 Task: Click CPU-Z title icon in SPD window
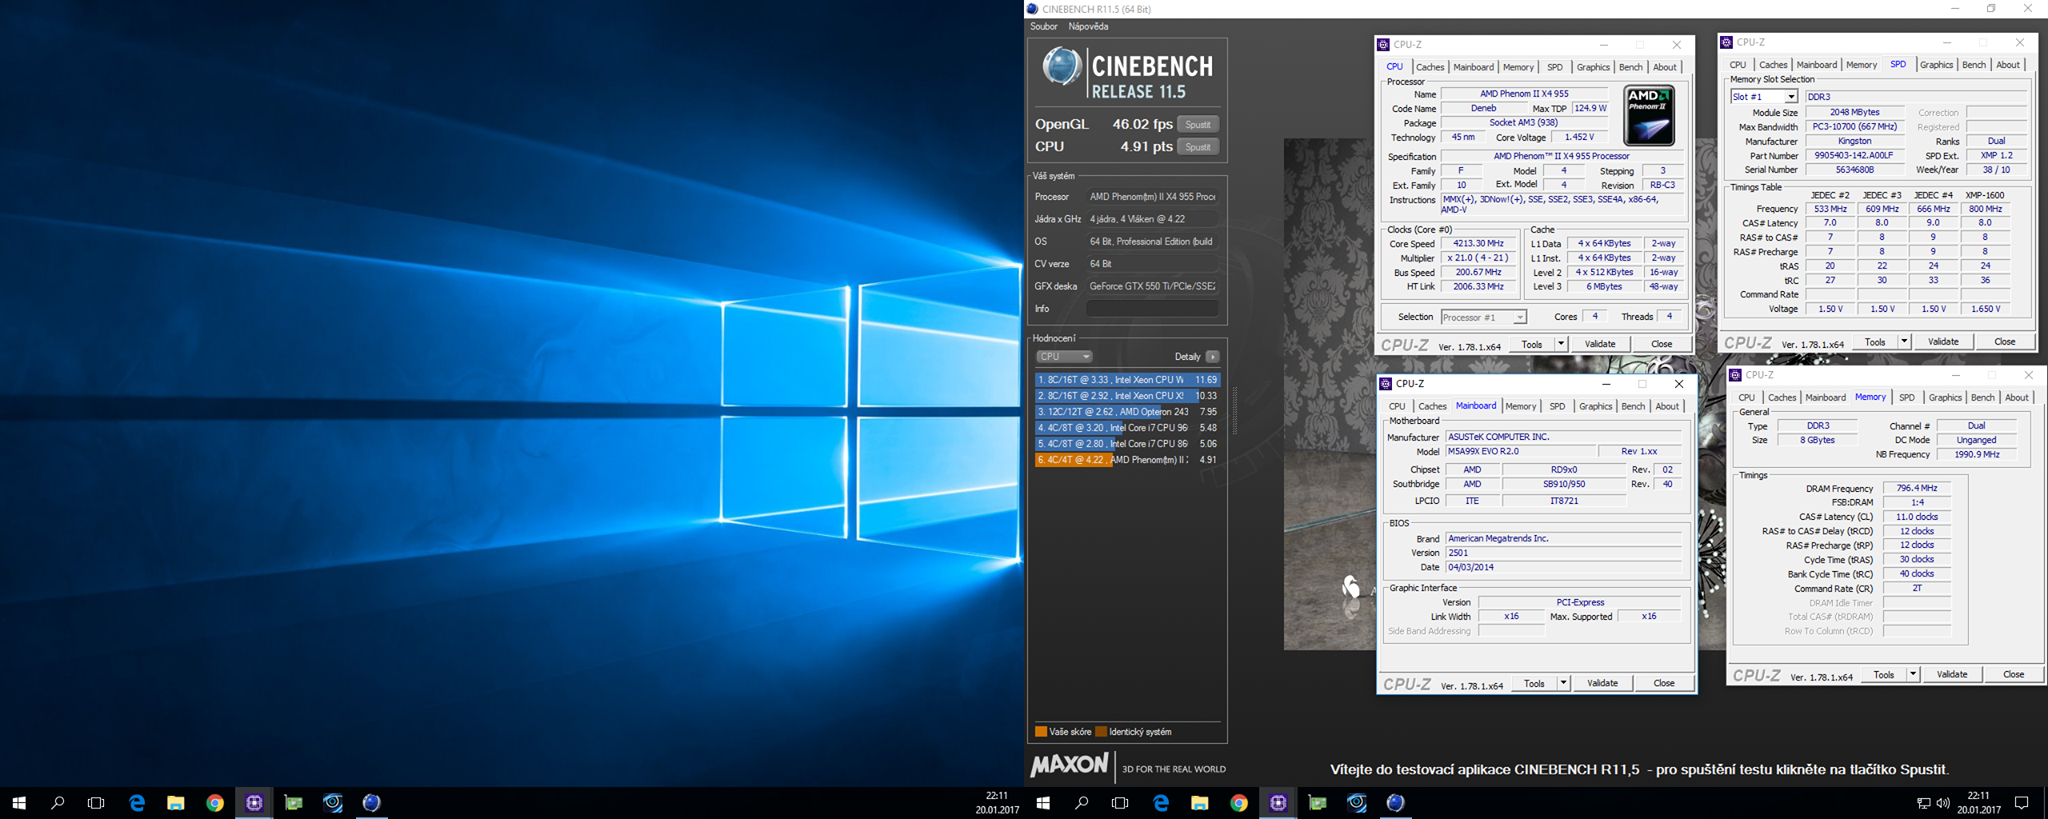click(1727, 42)
